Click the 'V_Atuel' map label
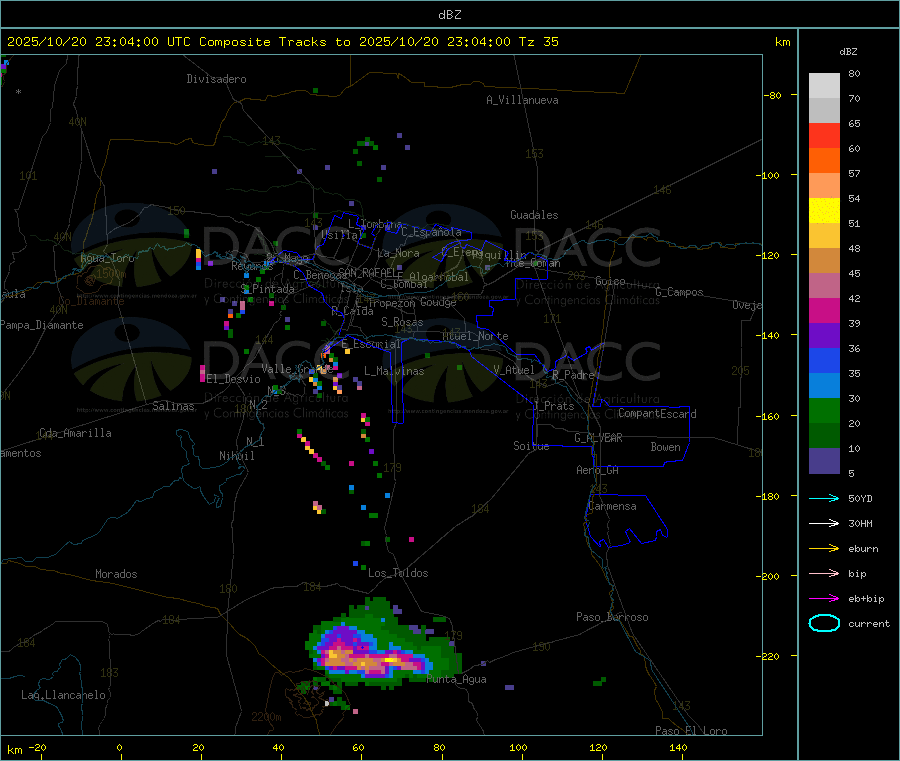 click(514, 370)
